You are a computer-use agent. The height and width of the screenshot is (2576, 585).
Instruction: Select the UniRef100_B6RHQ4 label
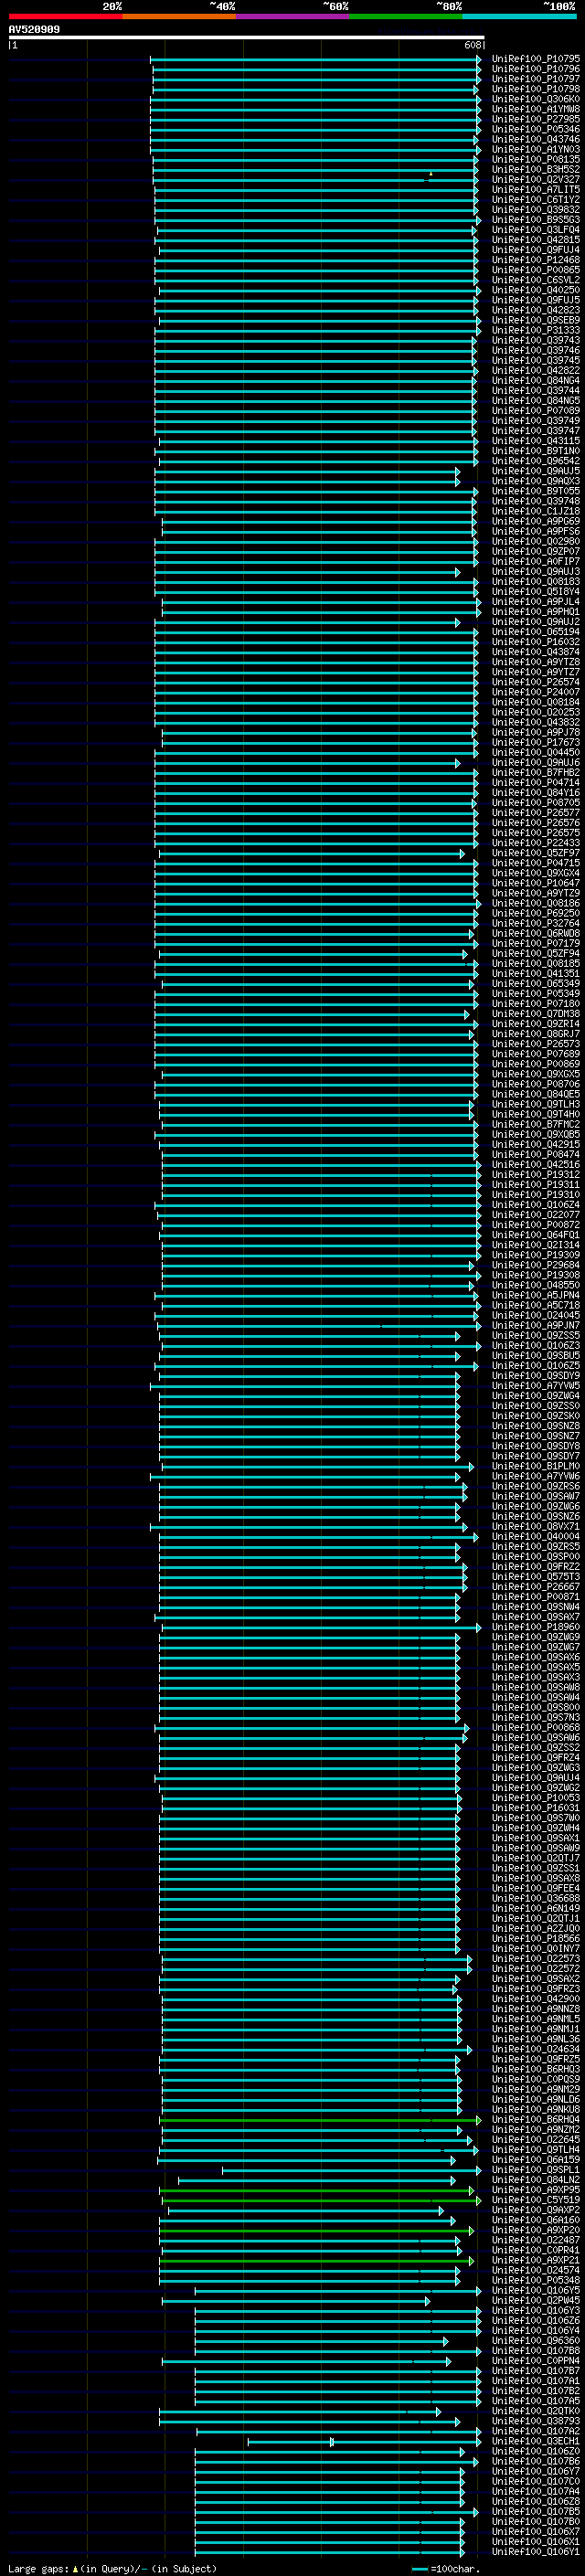tap(536, 2119)
